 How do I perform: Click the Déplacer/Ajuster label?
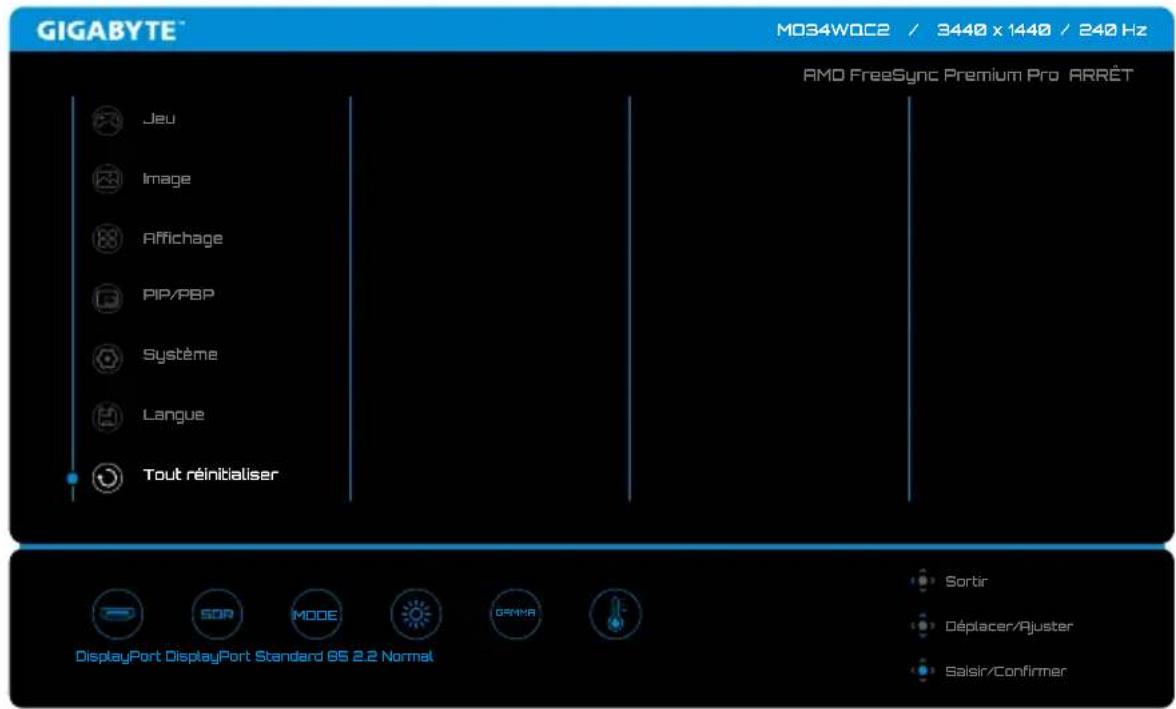pyautogui.click(x=1009, y=626)
